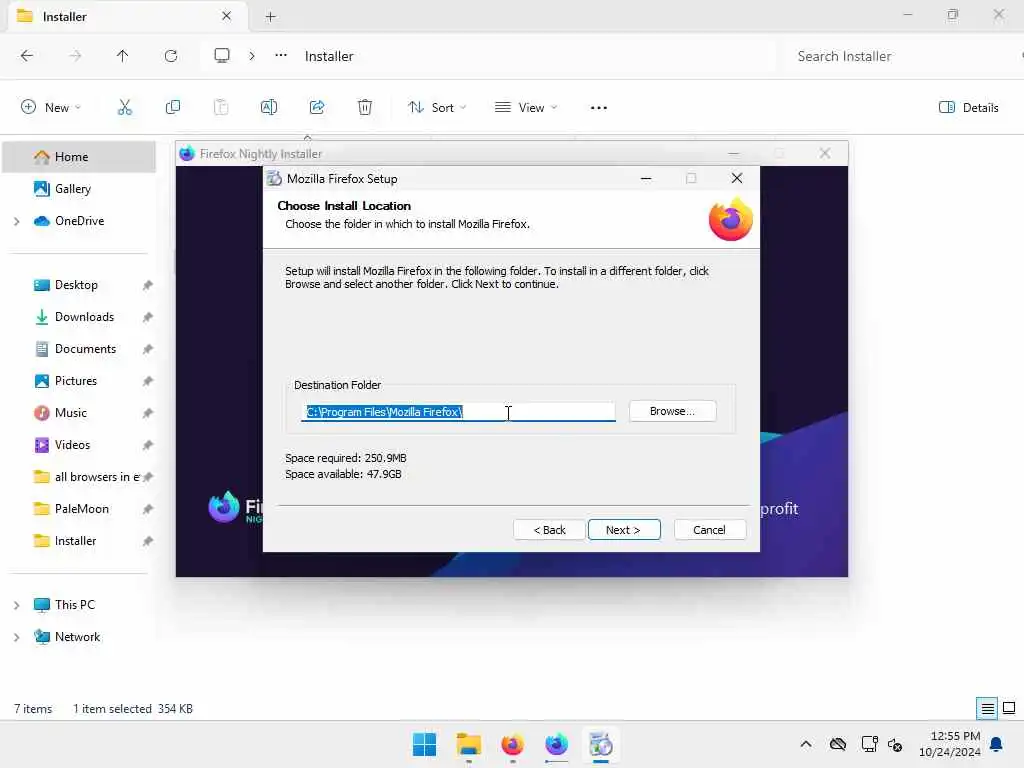This screenshot has height=768, width=1024.
Task: Open Firefox Nightly from the taskbar
Action: [x=556, y=744]
